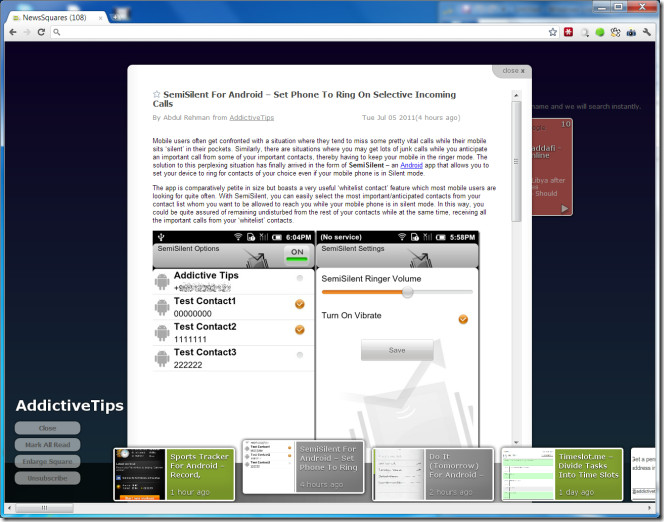Toggle the SemiSilent ON switch

(x=297, y=254)
